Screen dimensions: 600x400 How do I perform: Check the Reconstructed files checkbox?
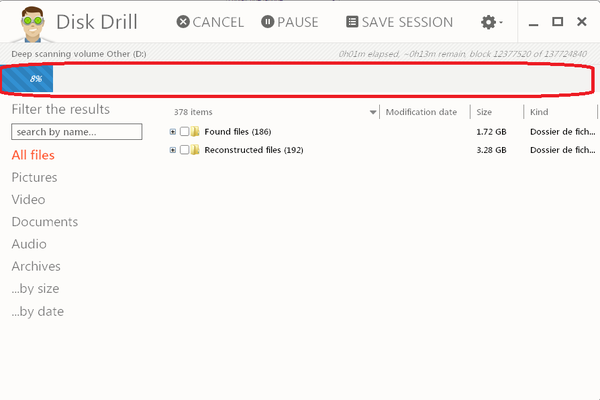pos(184,150)
